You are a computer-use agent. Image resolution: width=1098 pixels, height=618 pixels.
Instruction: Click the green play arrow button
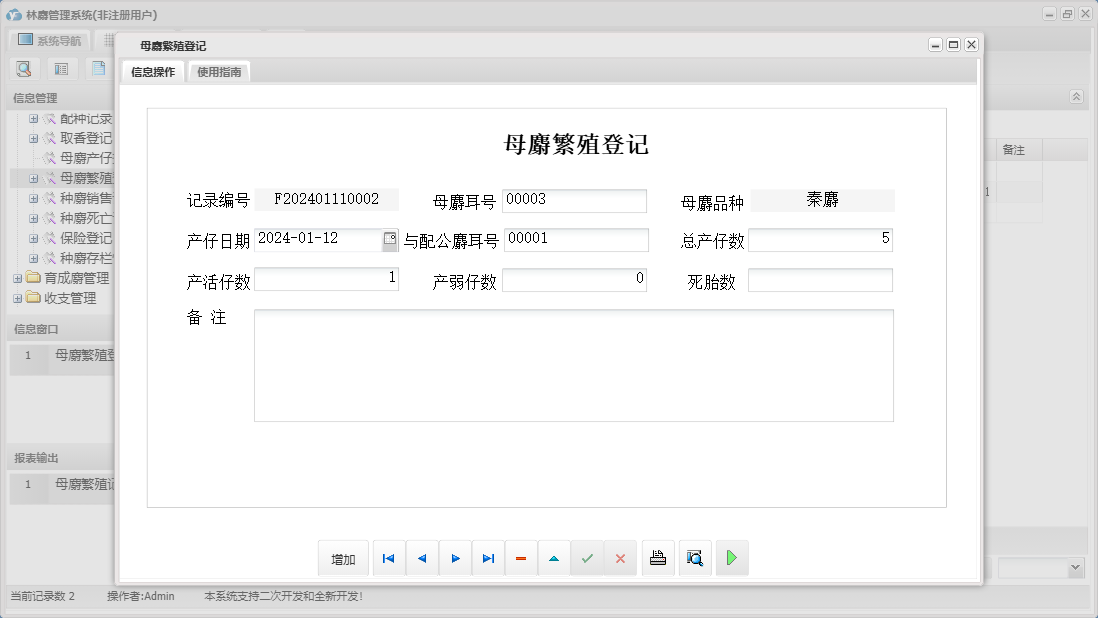point(732,559)
